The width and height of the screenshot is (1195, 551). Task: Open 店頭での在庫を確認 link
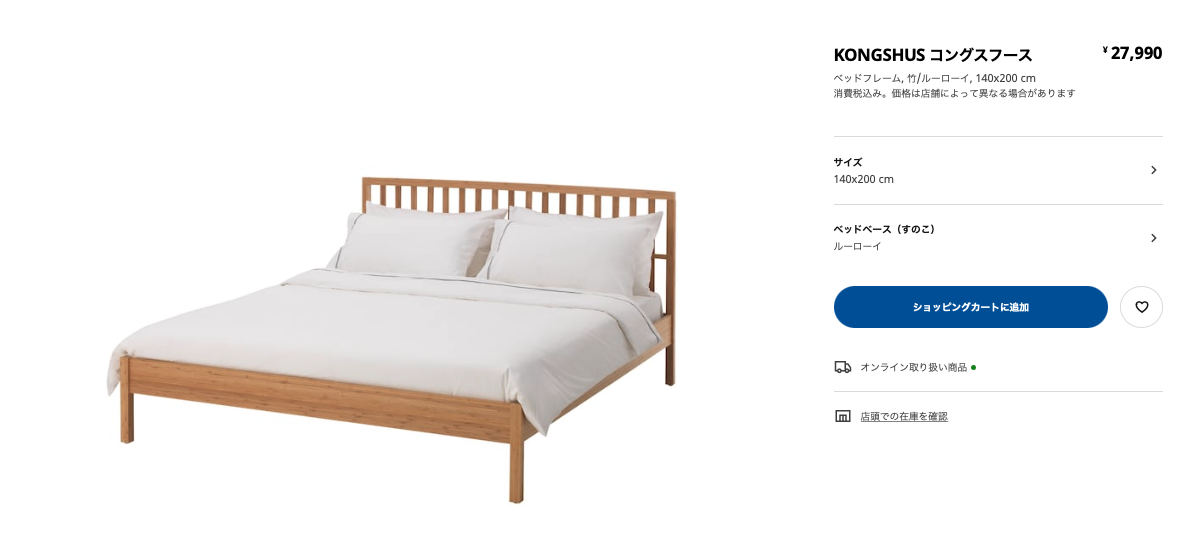point(904,417)
